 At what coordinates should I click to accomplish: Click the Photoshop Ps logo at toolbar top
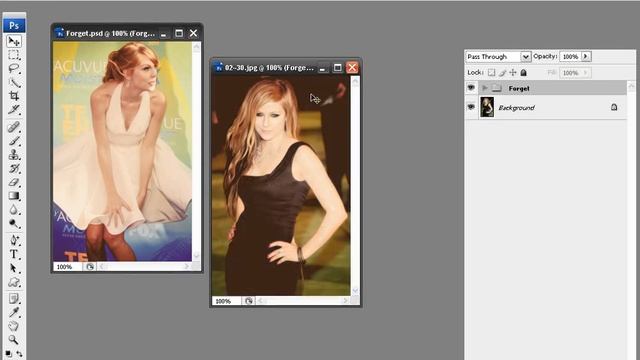pyautogui.click(x=14, y=25)
